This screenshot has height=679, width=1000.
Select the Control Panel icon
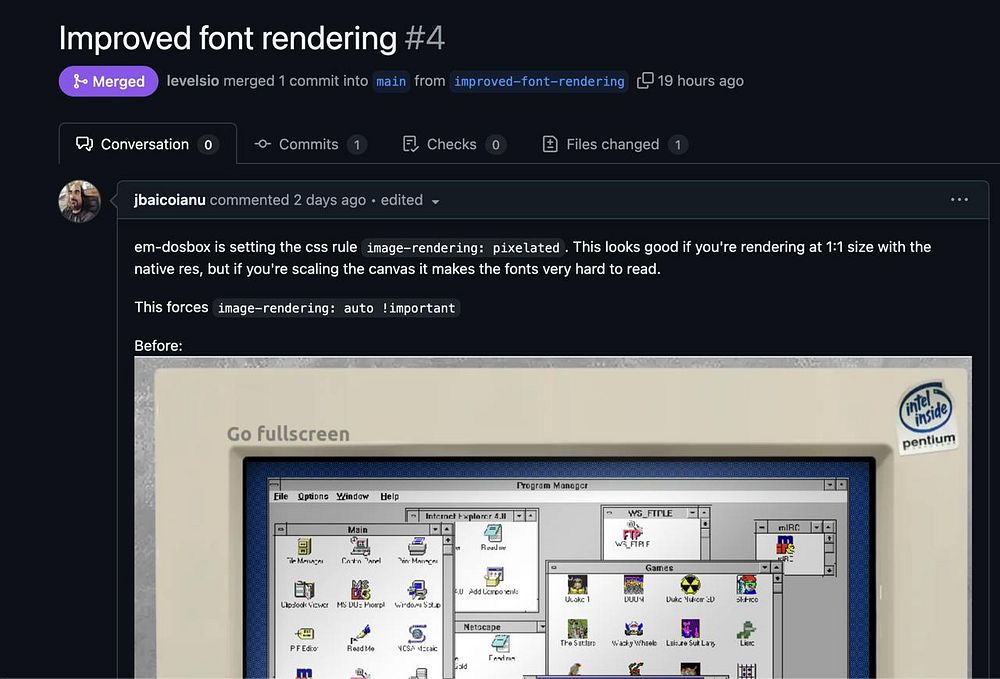[361, 551]
